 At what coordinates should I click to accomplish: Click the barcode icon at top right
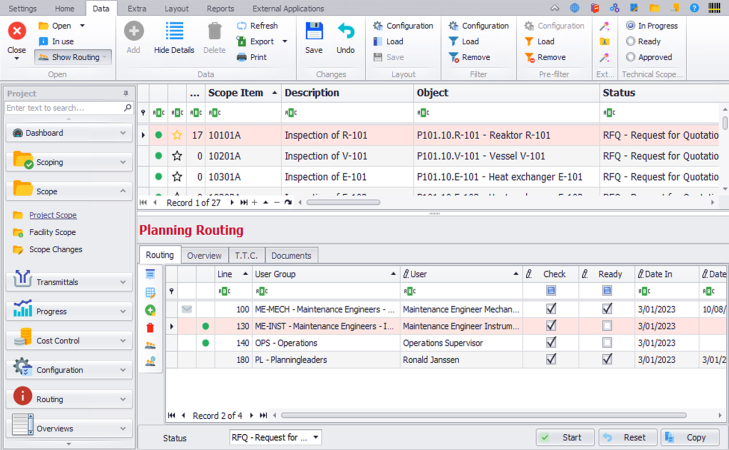pyautogui.click(x=714, y=8)
